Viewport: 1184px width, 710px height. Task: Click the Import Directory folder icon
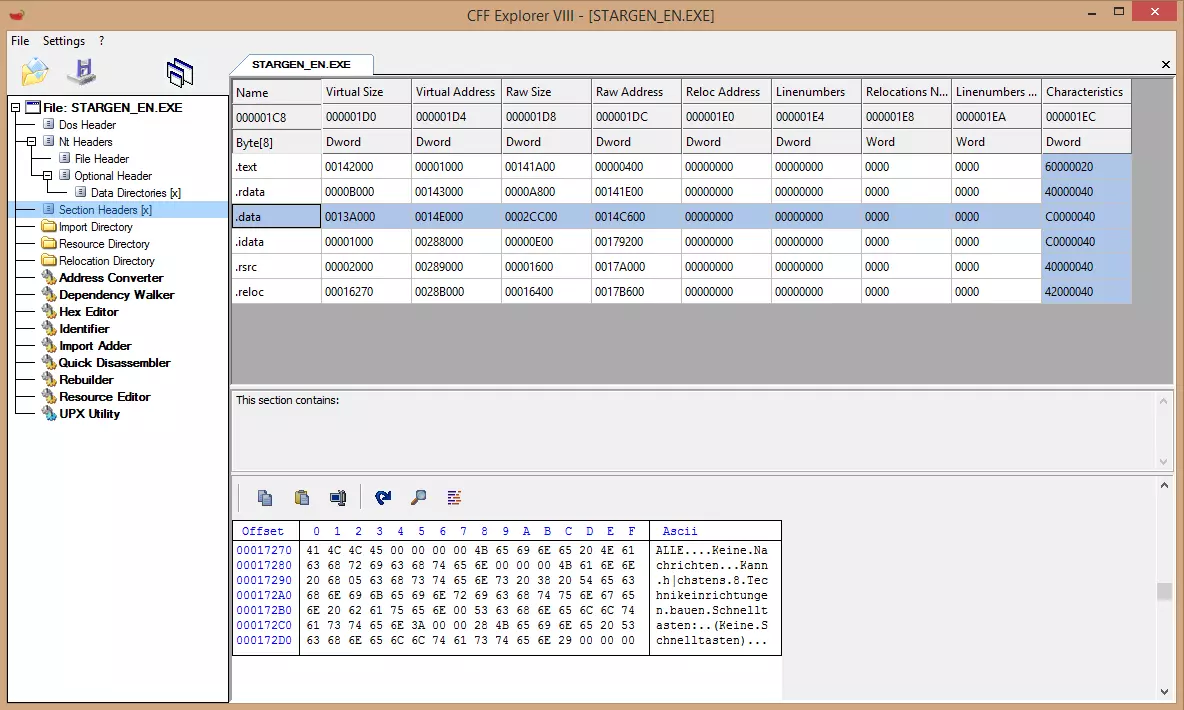[x=49, y=227]
